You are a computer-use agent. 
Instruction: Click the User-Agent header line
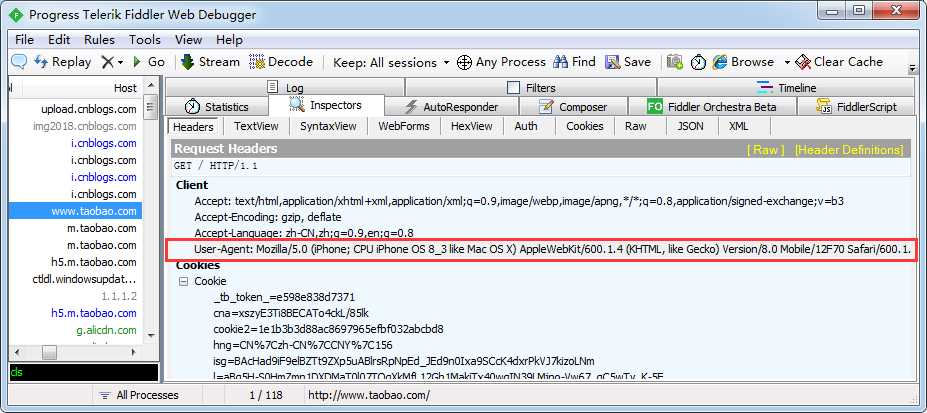tap(552, 250)
